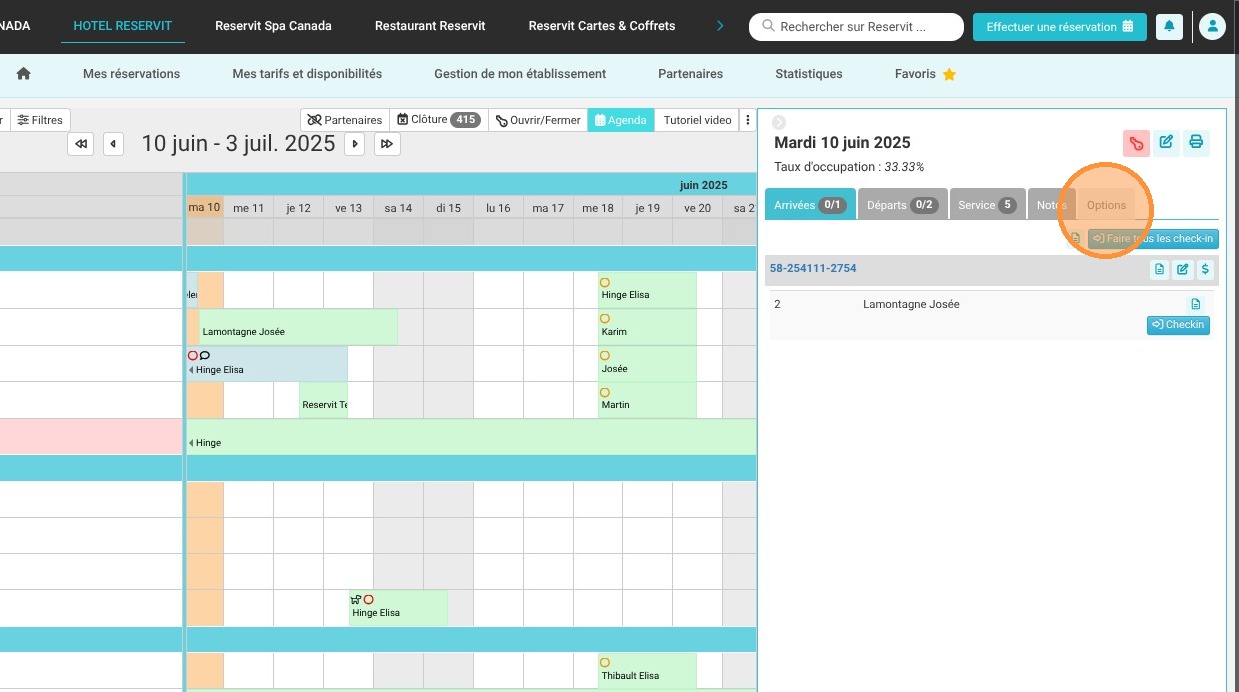1239x692 pixels.
Task: Open document icon in Lamontagne Josée row
Action: point(1195,304)
